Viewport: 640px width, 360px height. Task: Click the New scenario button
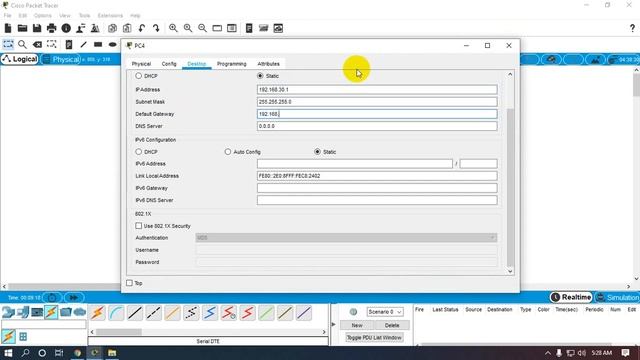357,325
